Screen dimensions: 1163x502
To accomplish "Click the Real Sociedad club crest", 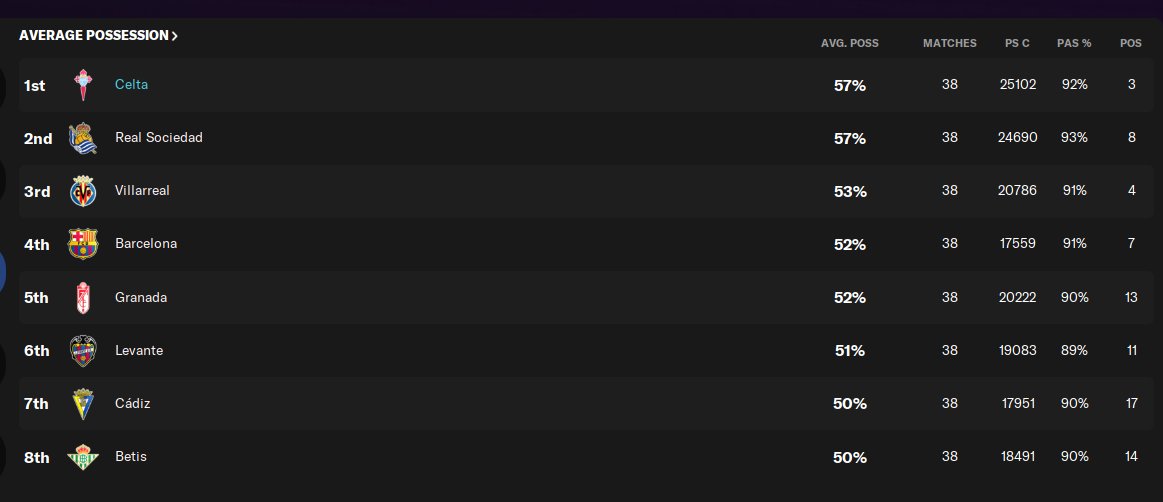I will coord(83,138).
